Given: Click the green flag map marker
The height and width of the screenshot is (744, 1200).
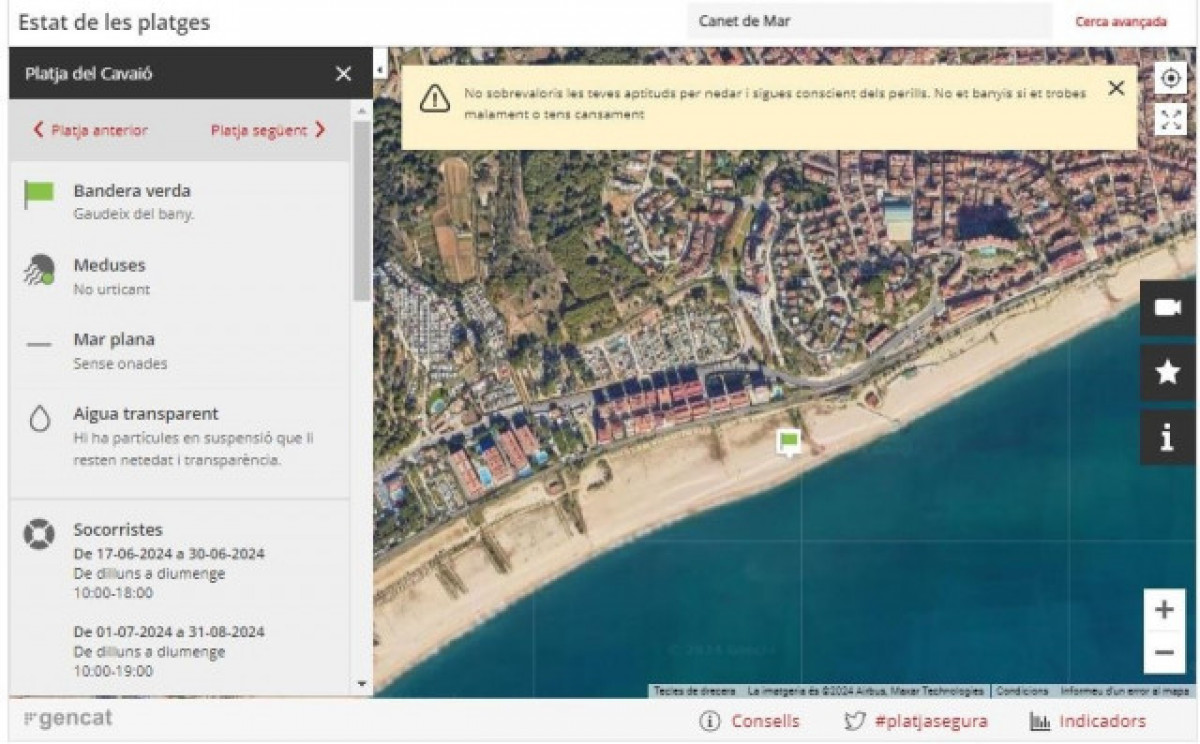Looking at the screenshot, I should (789, 440).
